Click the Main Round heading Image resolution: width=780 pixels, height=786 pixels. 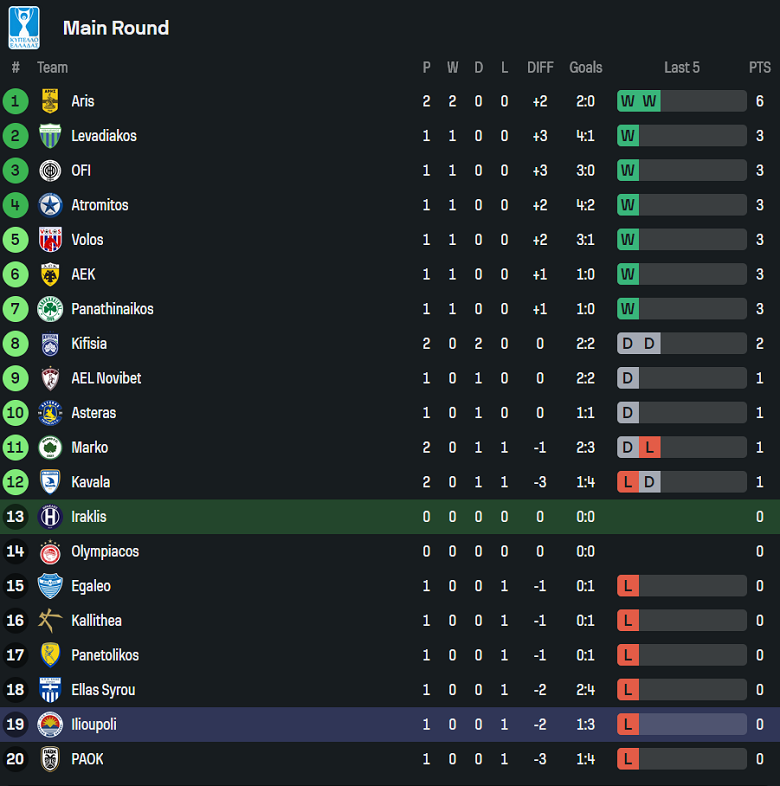pyautogui.click(x=116, y=28)
